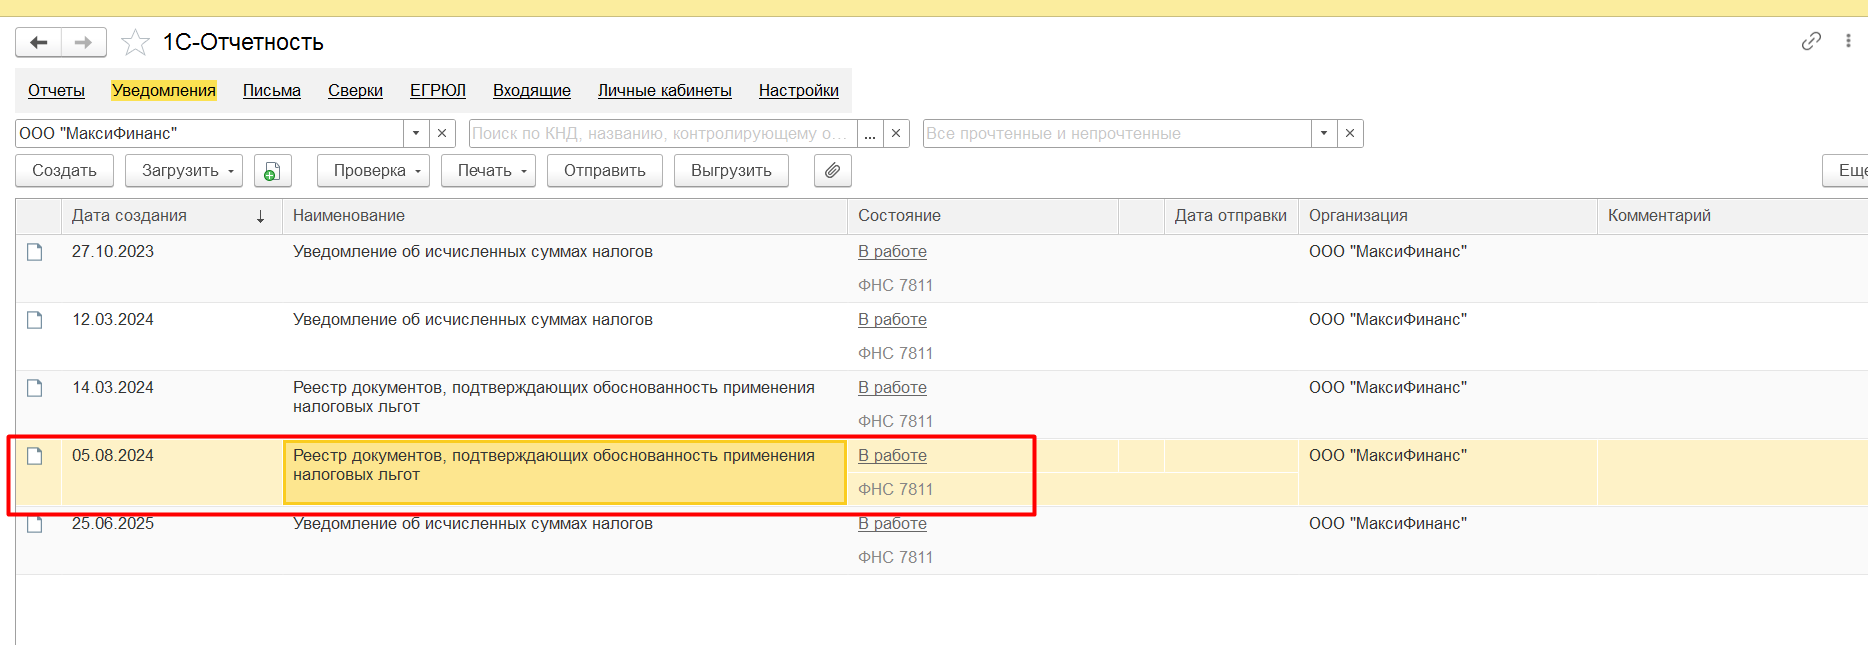Copy link with the chain icon
The image size is (1868, 645).
(1811, 41)
